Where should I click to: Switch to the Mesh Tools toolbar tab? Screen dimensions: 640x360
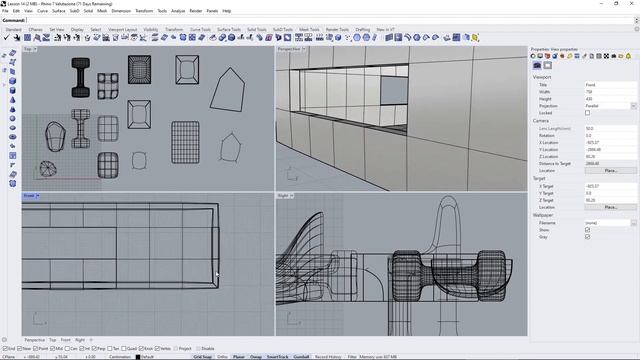[309, 29]
